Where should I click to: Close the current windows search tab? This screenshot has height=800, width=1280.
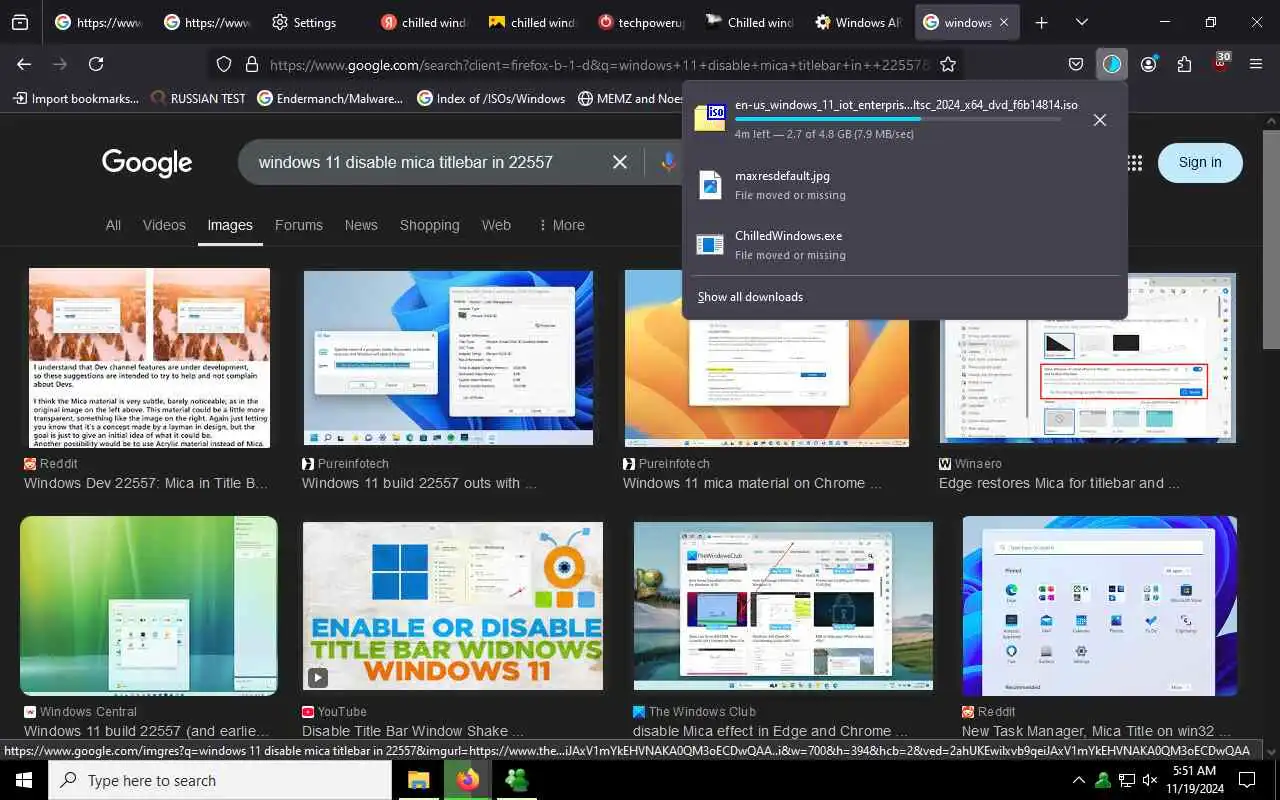[x=1004, y=22]
